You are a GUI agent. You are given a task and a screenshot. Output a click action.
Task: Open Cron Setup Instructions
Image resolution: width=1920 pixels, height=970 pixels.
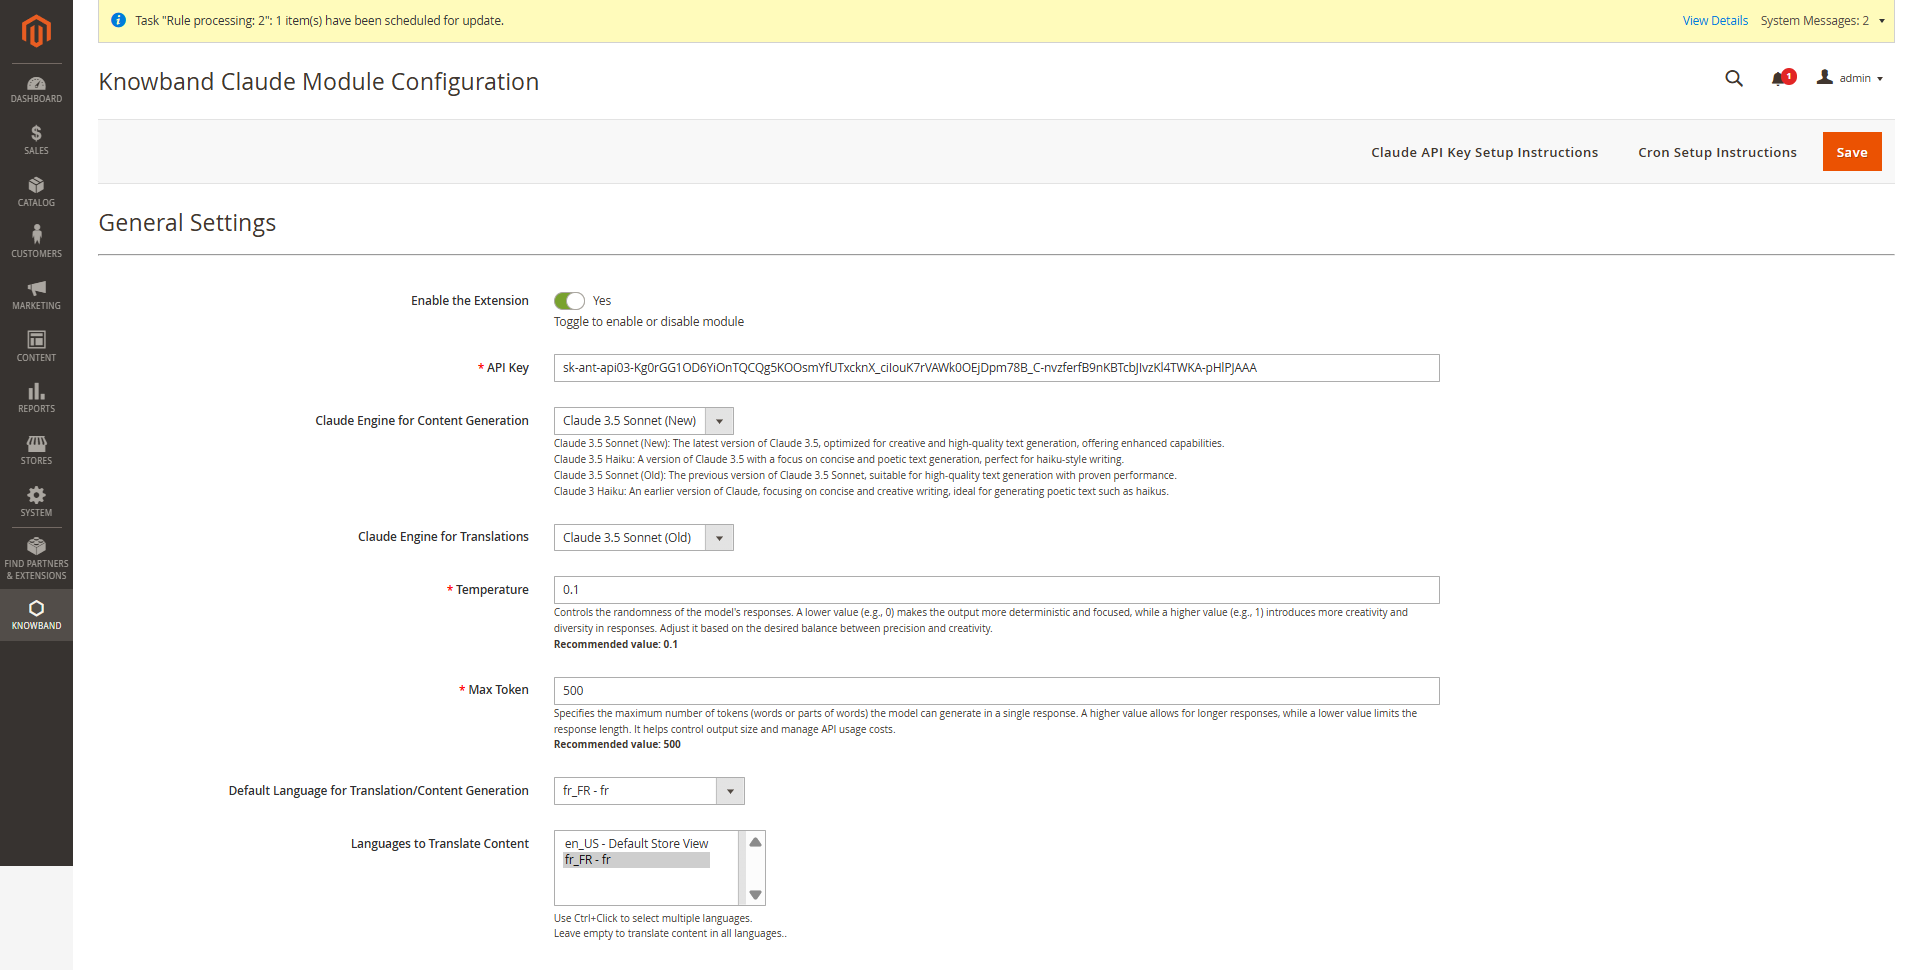click(x=1717, y=152)
